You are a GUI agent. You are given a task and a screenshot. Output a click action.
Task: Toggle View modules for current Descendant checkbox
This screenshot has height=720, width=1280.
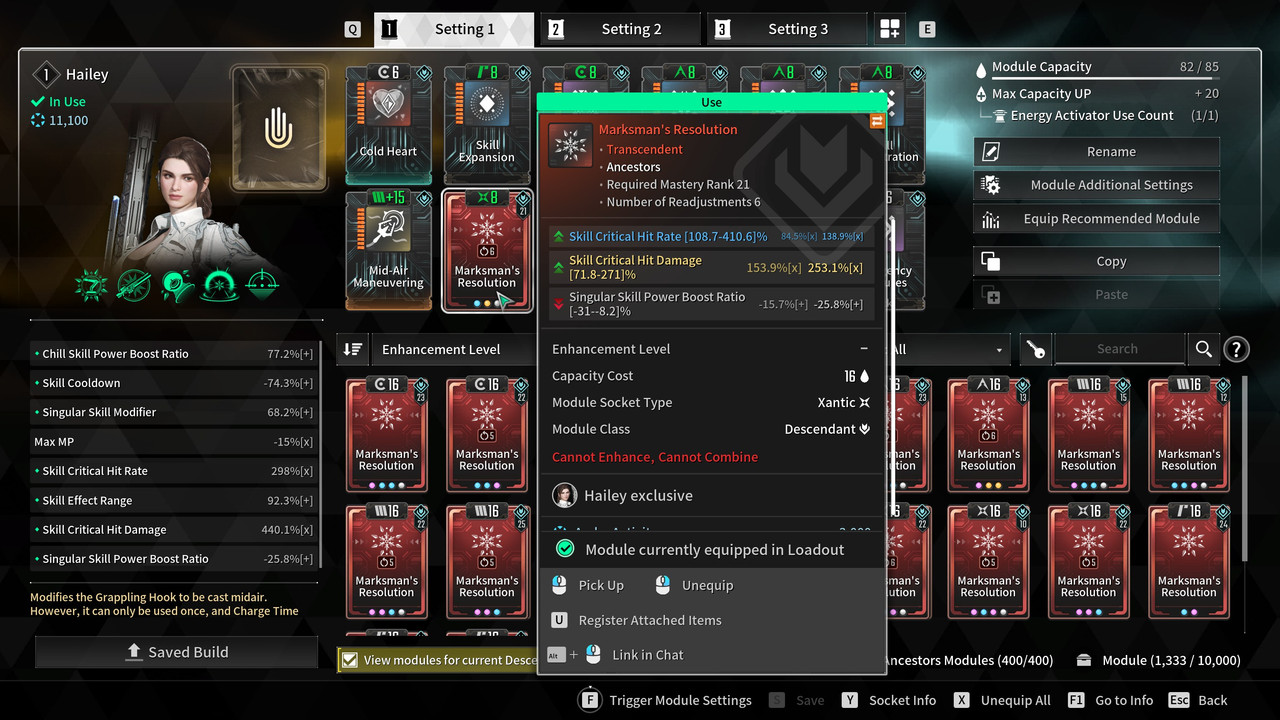tap(349, 660)
